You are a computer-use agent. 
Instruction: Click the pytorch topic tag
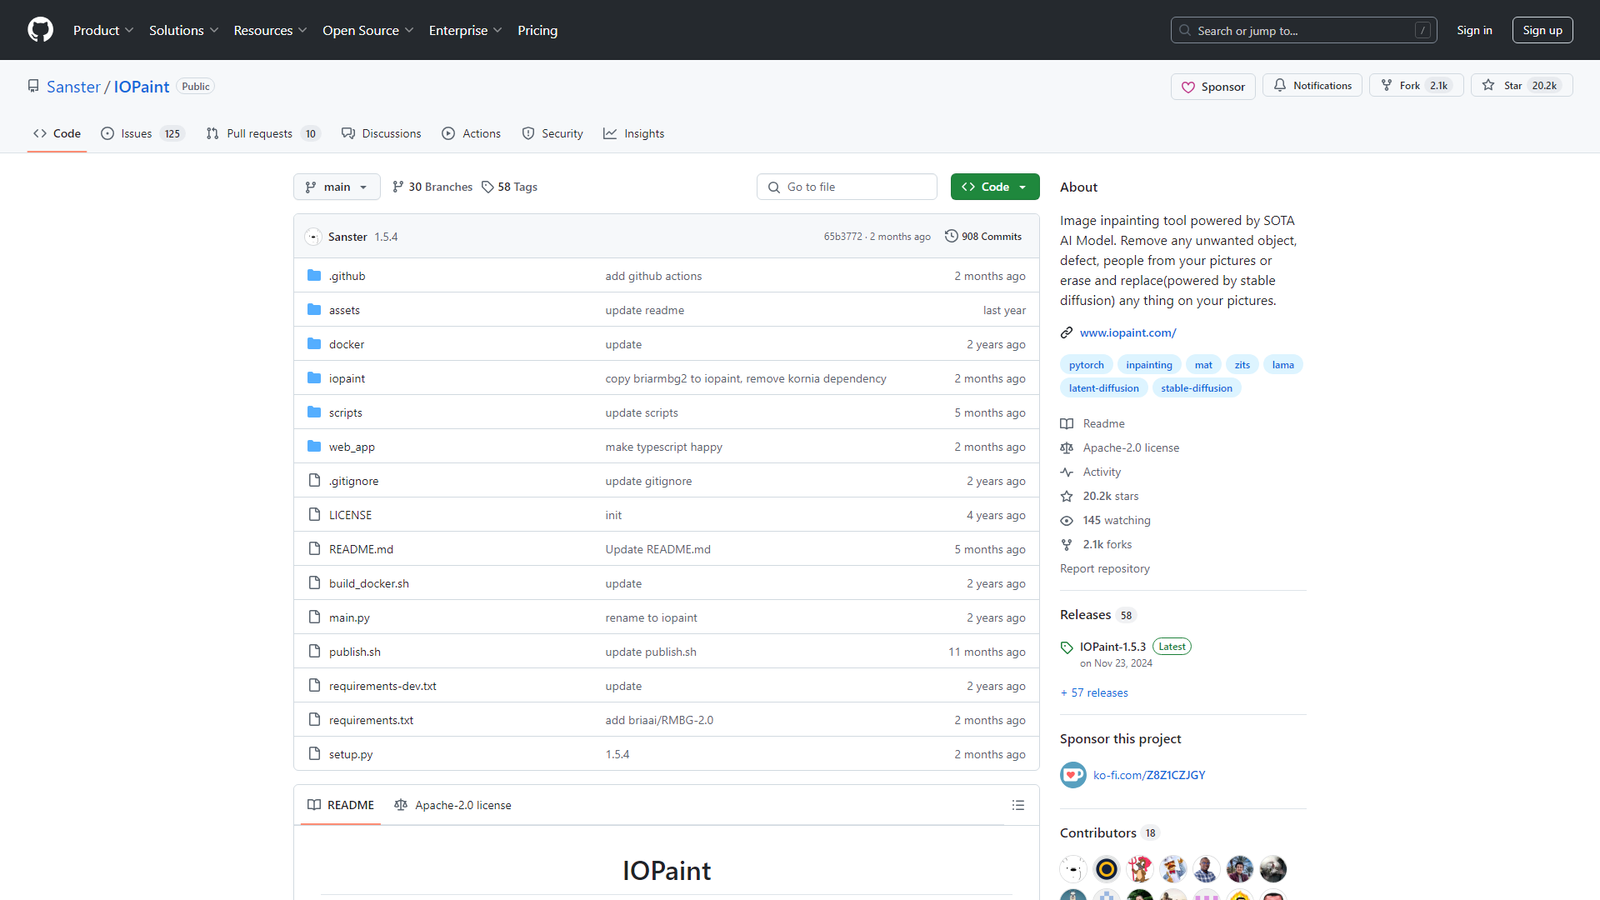[x=1086, y=365]
